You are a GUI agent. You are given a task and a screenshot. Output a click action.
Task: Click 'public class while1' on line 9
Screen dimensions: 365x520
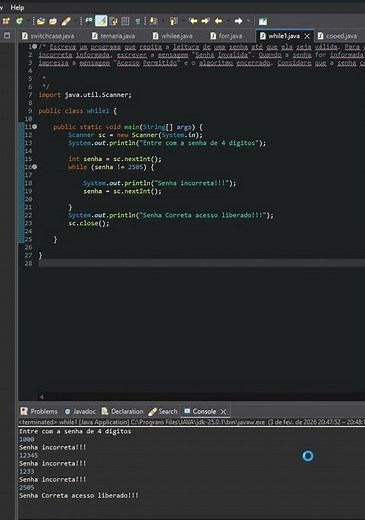coord(74,111)
